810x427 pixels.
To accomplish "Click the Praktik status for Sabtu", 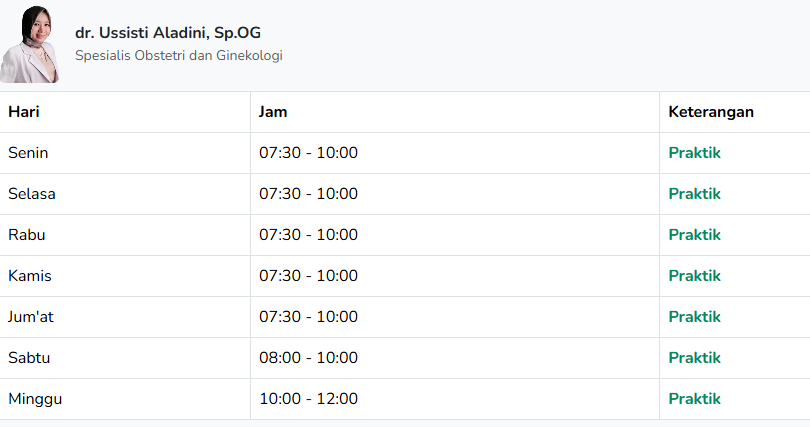I will click(694, 358).
